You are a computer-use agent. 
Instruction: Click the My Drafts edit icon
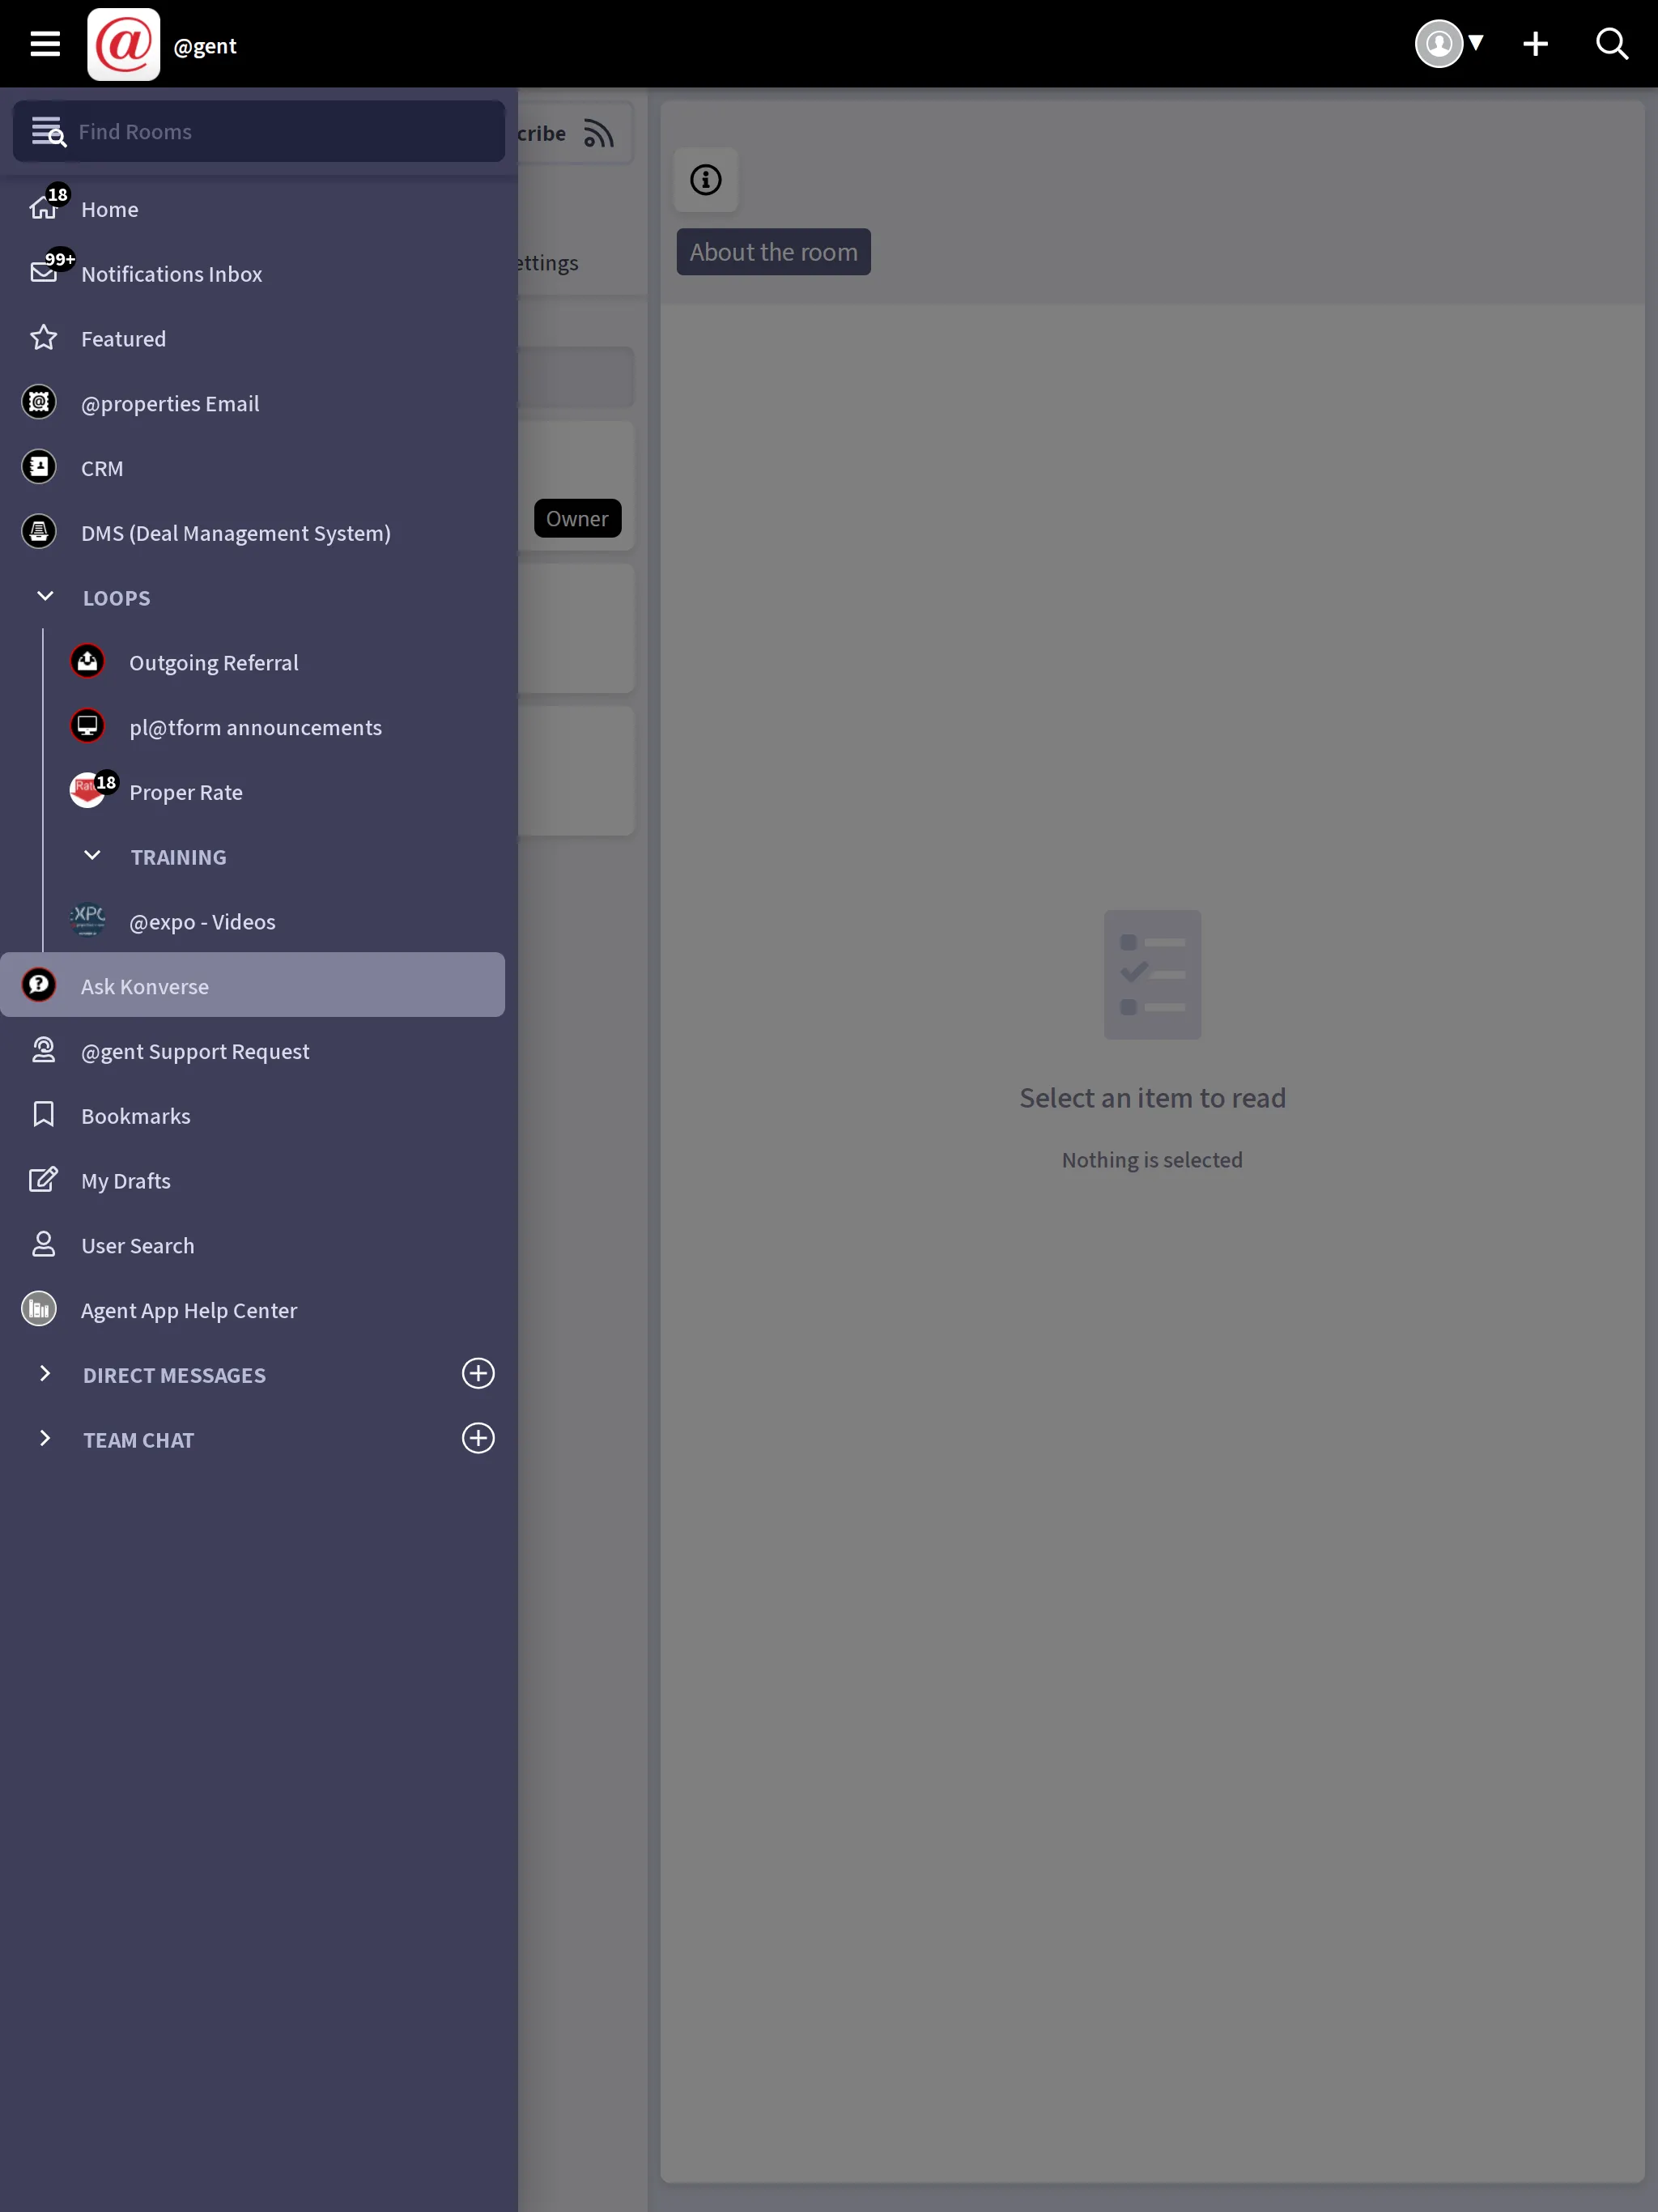tap(43, 1180)
